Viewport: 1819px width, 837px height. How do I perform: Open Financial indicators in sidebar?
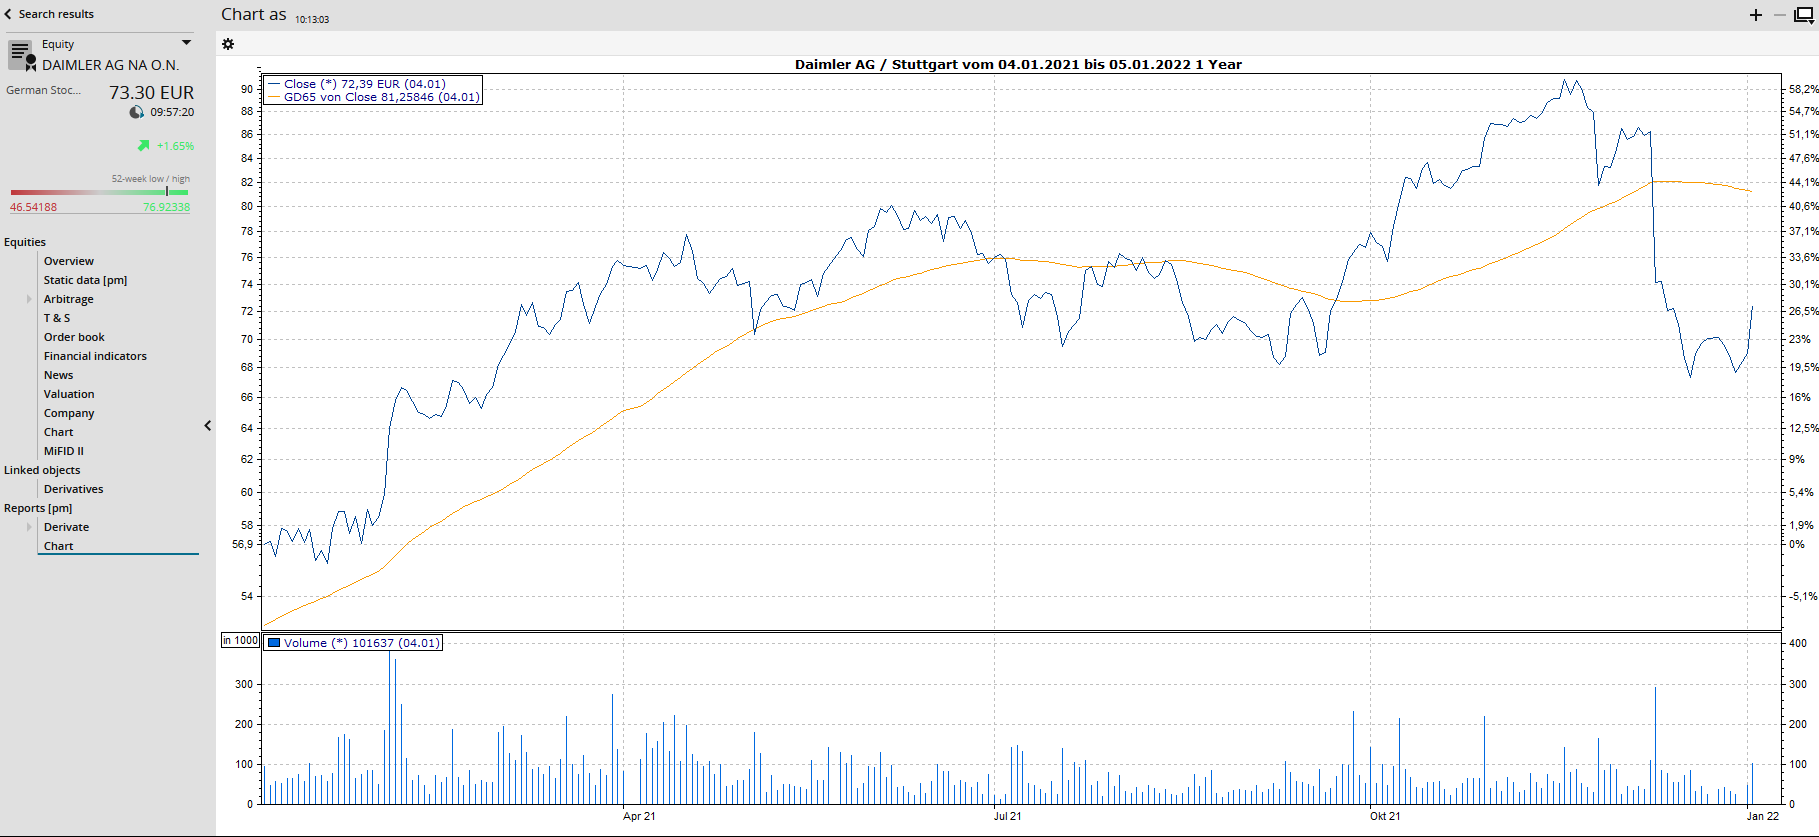coord(95,356)
